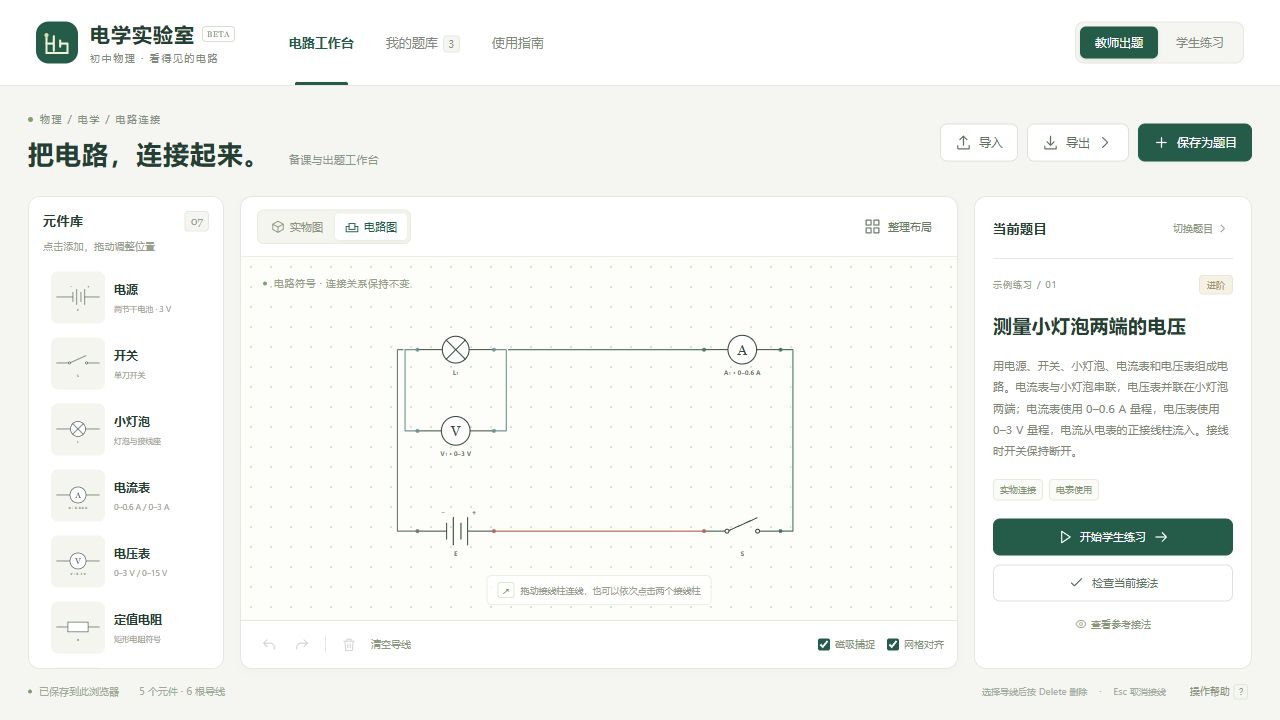Open the 使用指南 tab
Viewport: 1280px width, 720px height.
tap(518, 43)
